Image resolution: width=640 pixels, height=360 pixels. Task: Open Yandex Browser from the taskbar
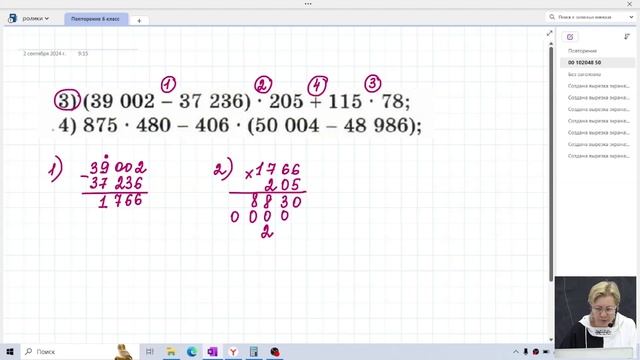[x=233, y=351]
